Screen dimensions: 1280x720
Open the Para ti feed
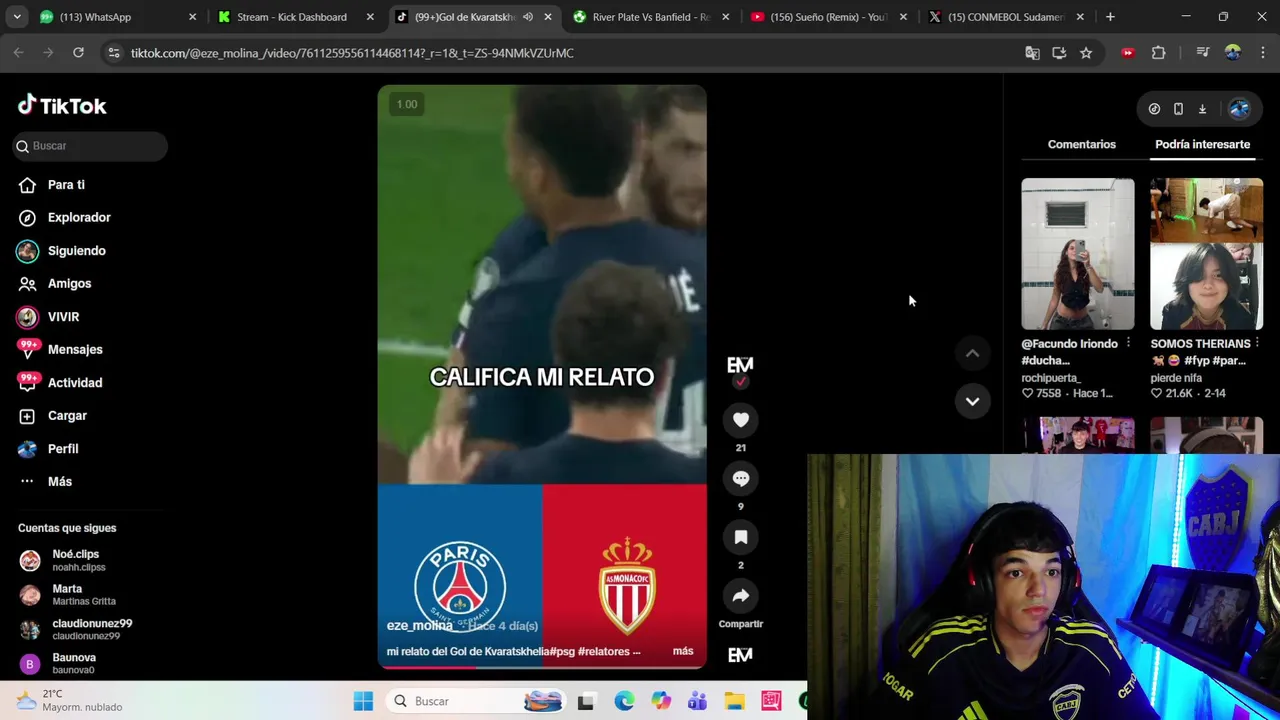click(66, 185)
